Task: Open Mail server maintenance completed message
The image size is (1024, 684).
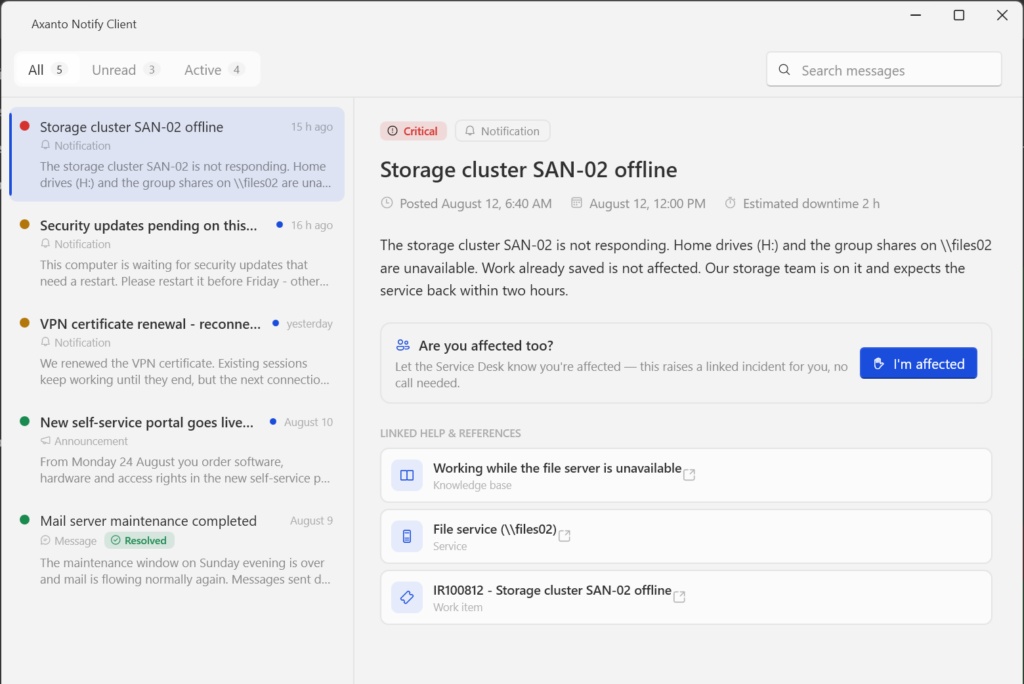Action: coord(178,550)
